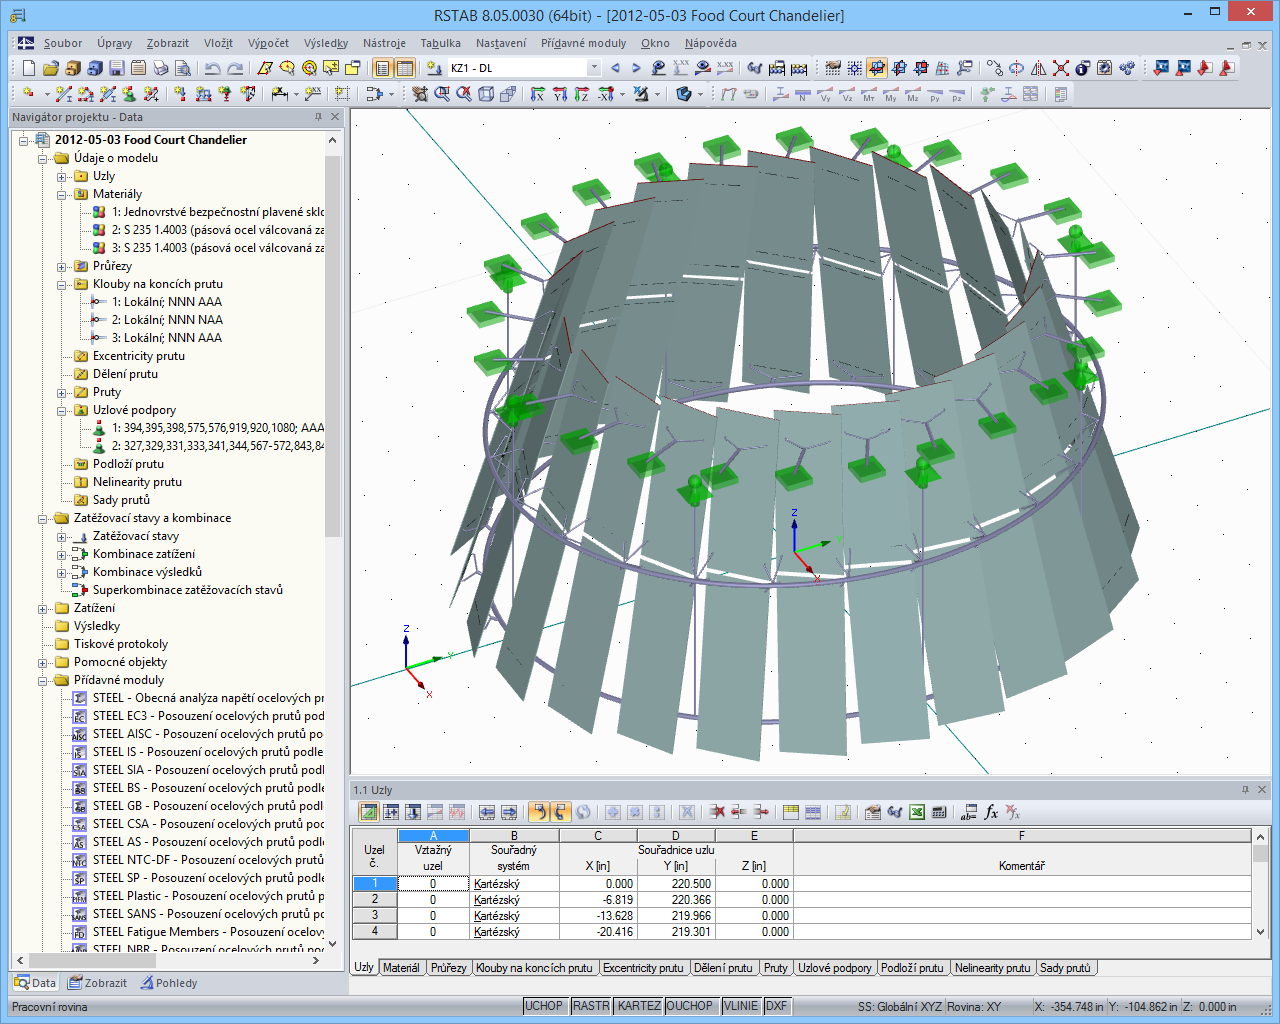Click the Print icon in toolbar
The image size is (1280, 1024).
160,68
